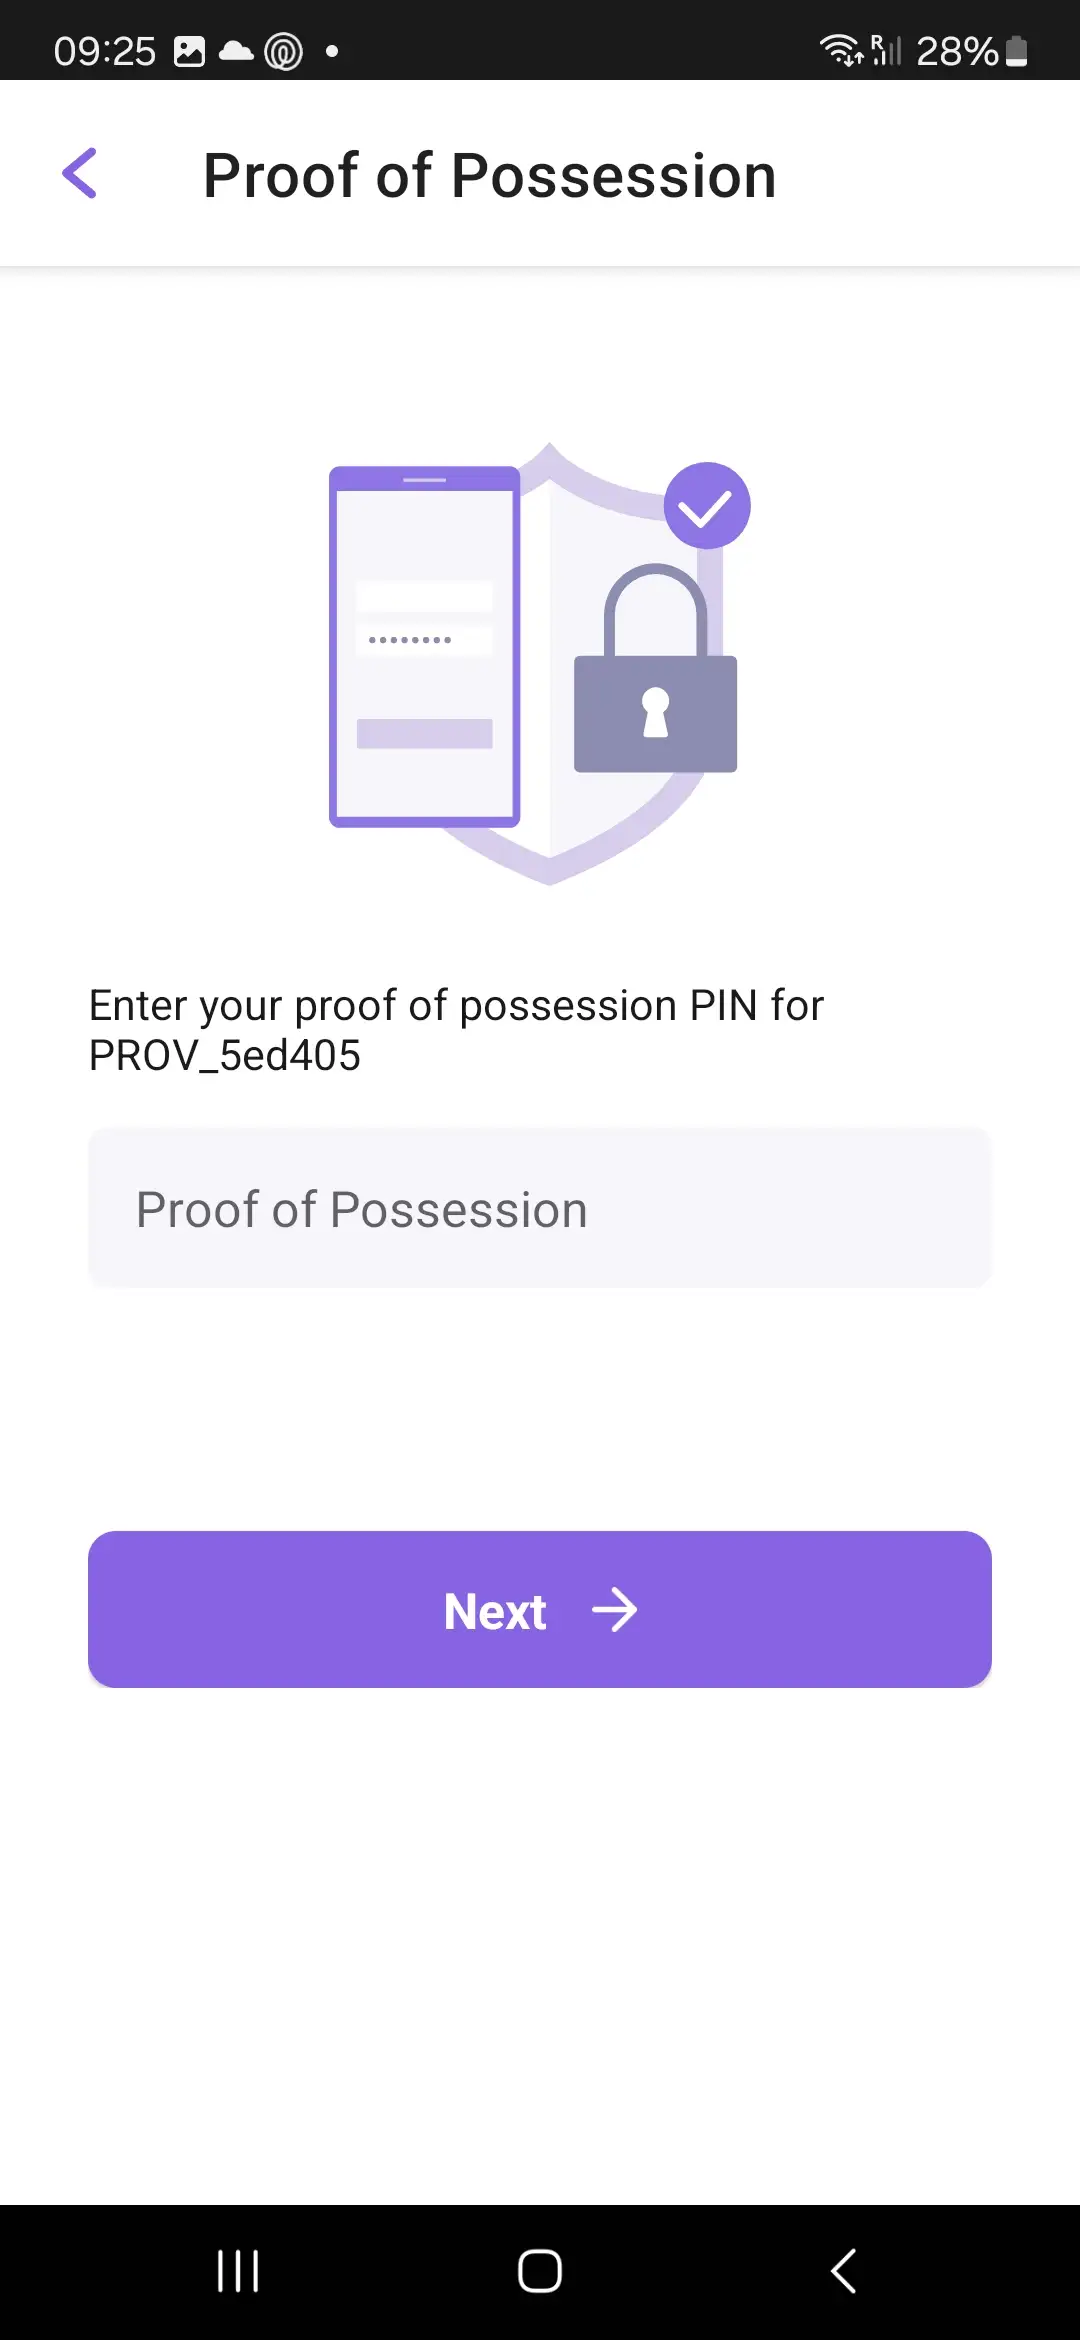Open Android recent apps button
Screen dimensions: 1080x2340
point(238,2271)
